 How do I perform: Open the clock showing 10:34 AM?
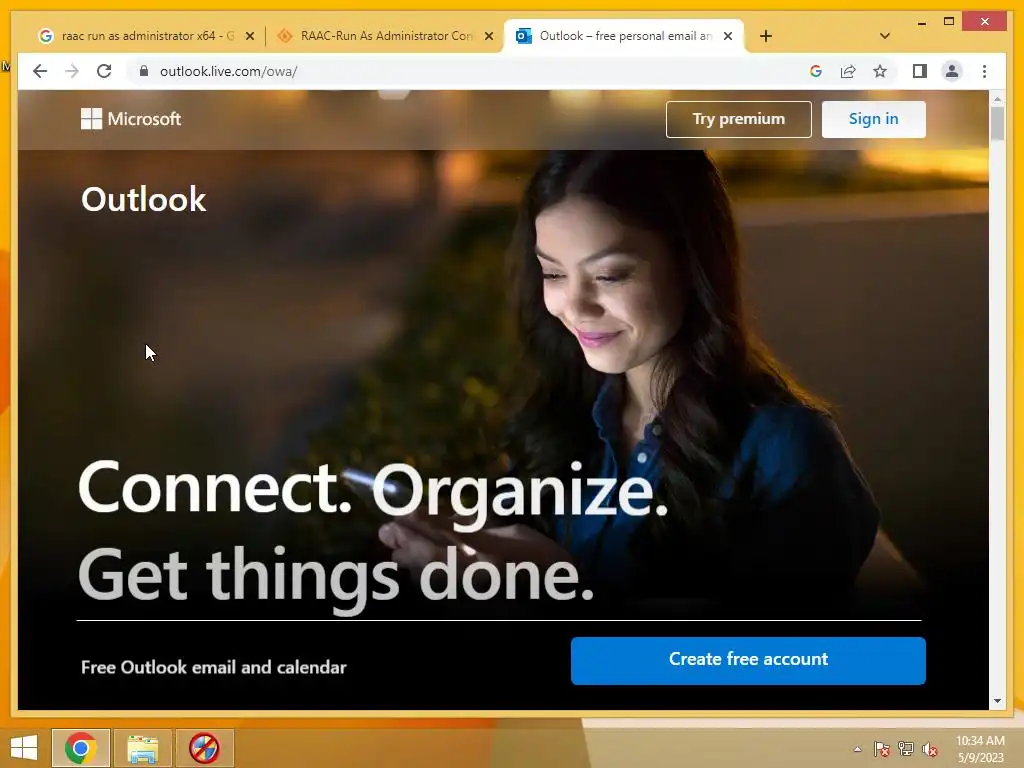click(x=980, y=749)
